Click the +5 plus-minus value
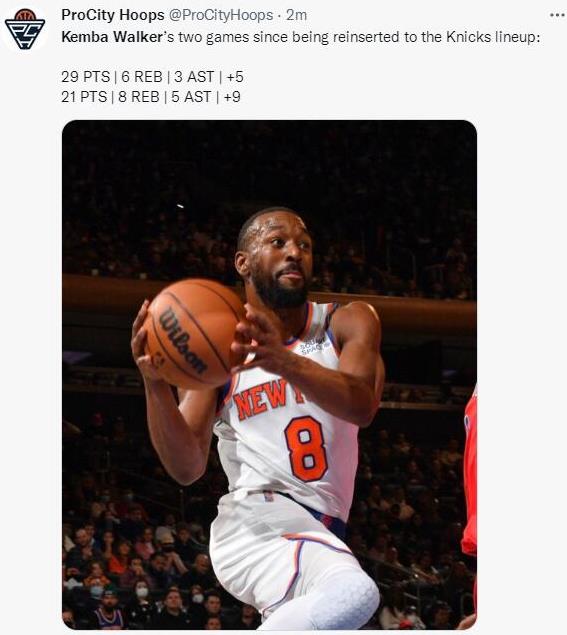The height and width of the screenshot is (635, 567). 235,77
